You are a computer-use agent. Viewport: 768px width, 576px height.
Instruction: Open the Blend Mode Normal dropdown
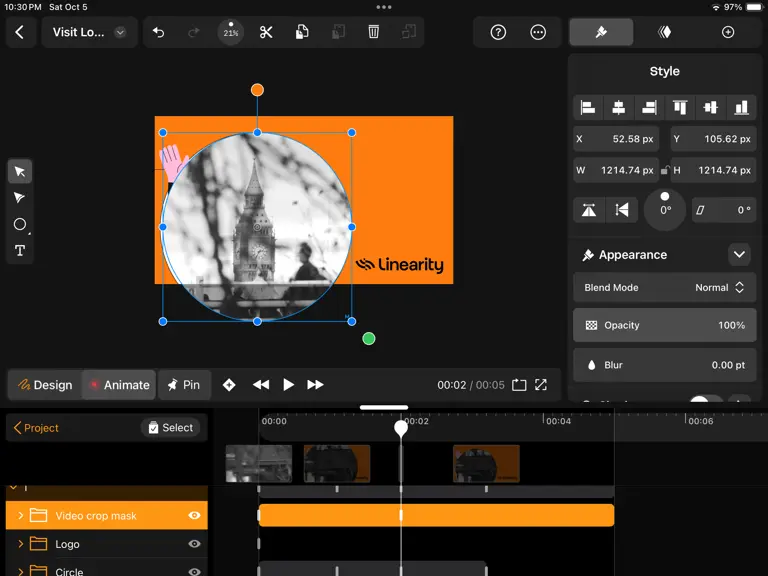(665, 288)
